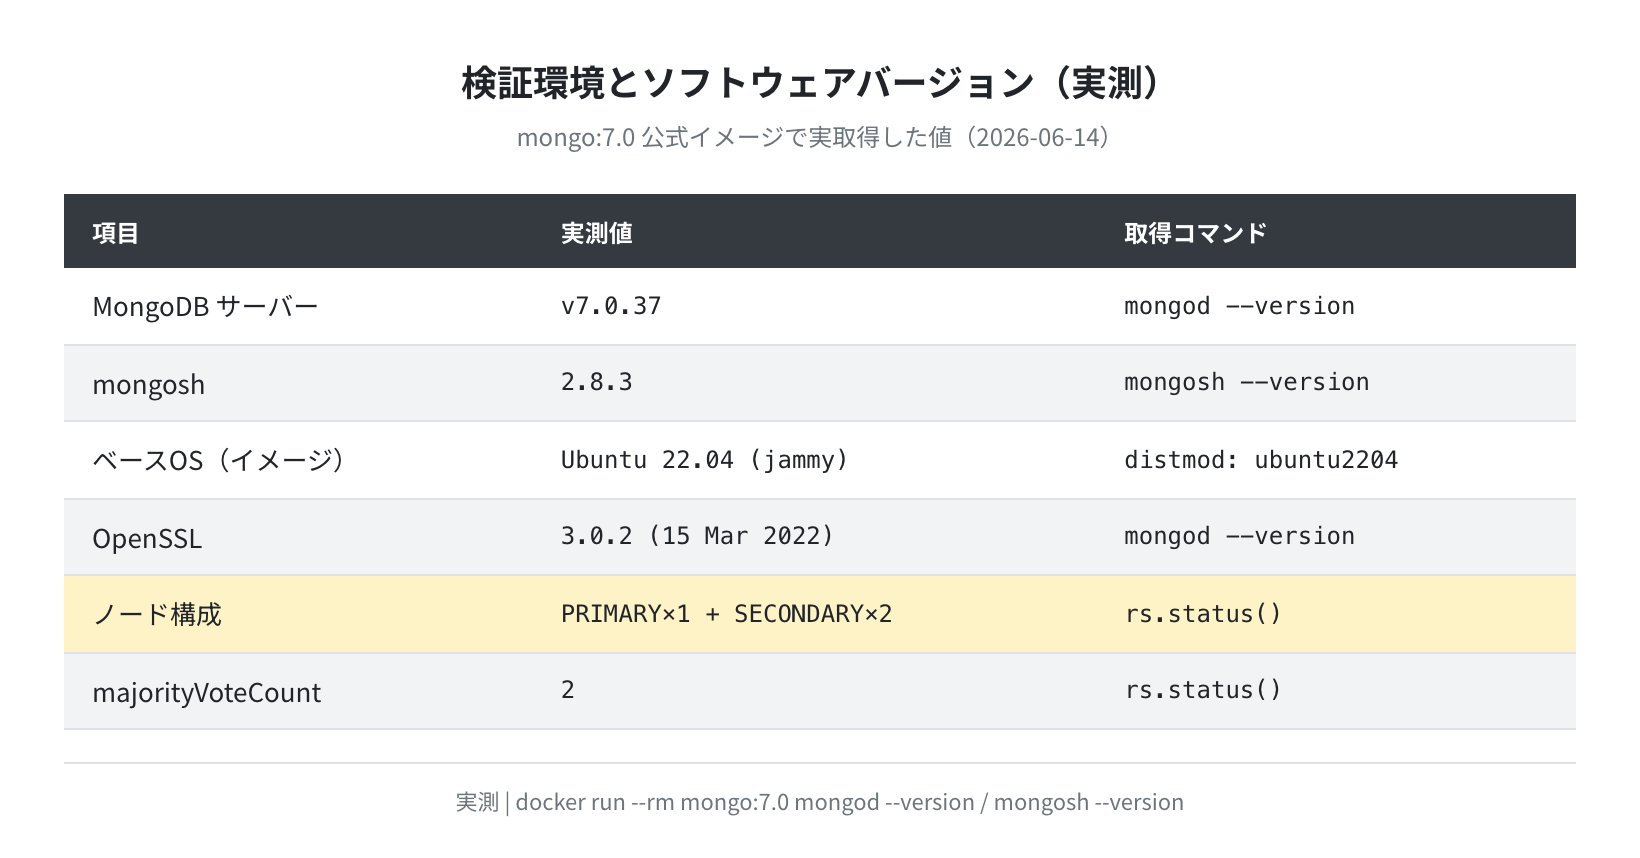The image size is (1640, 858).
Task: Click the mongosh row label
Action: tap(148, 384)
